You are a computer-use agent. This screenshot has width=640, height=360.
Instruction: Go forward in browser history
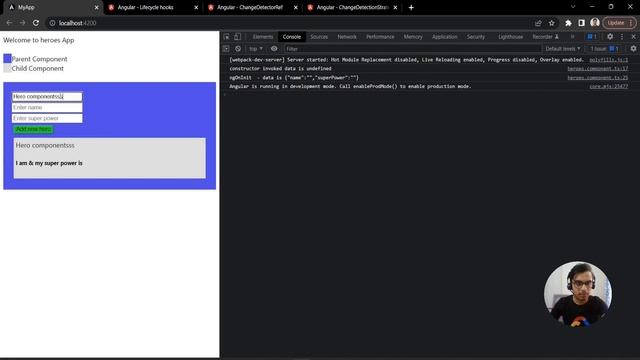(x=22, y=23)
